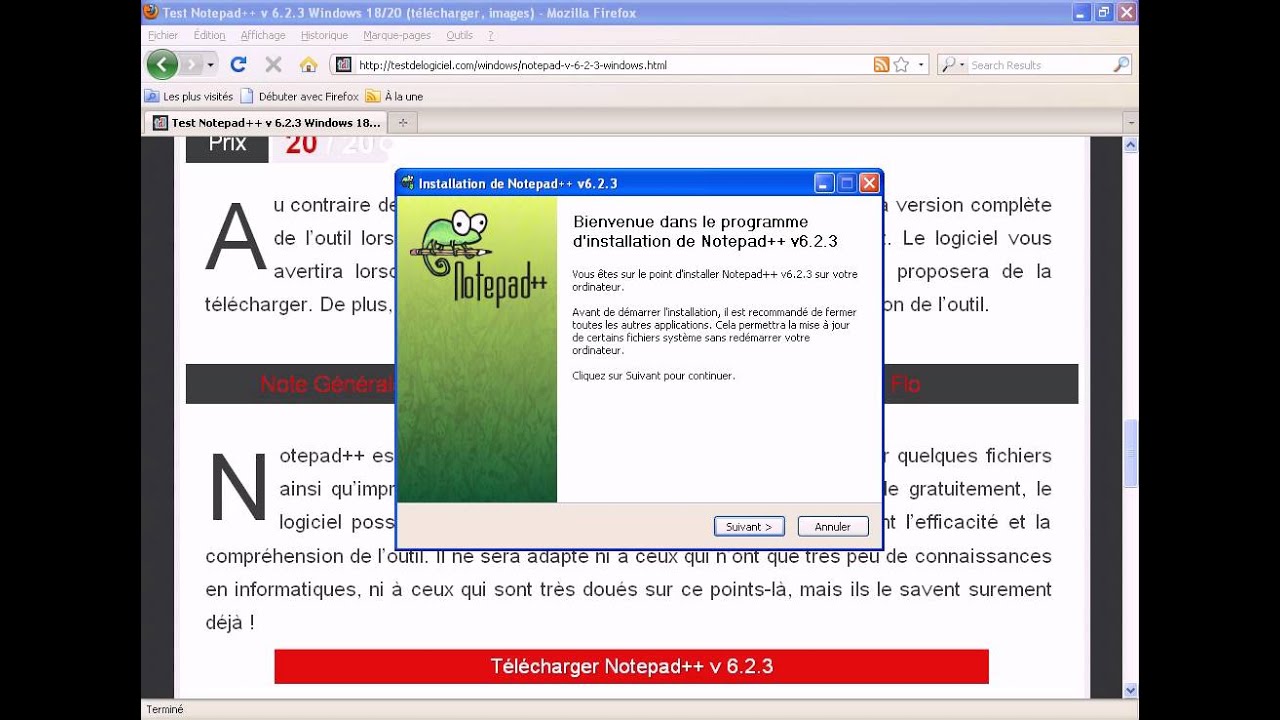This screenshot has height=720, width=1280.
Task: Click the Notepad++ chameleon logo image
Action: [478, 257]
